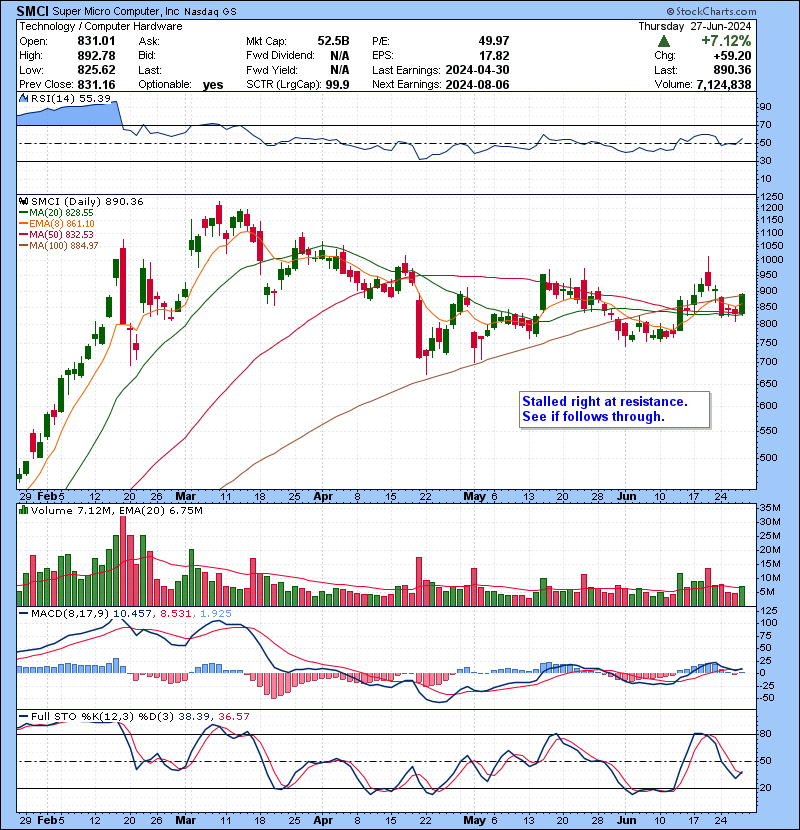Click the stochastic 80 level axis label
This screenshot has height=830, width=800.
[x=766, y=734]
